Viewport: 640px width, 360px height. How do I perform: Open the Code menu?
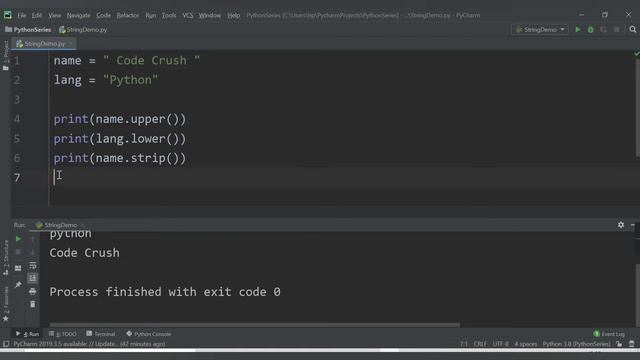click(x=103, y=15)
